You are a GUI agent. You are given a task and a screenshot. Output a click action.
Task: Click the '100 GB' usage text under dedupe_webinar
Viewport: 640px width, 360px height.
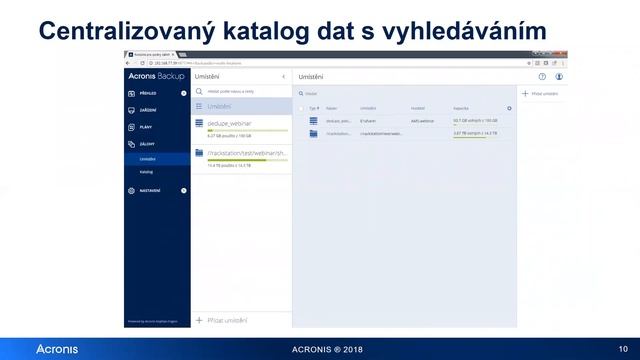pos(229,136)
